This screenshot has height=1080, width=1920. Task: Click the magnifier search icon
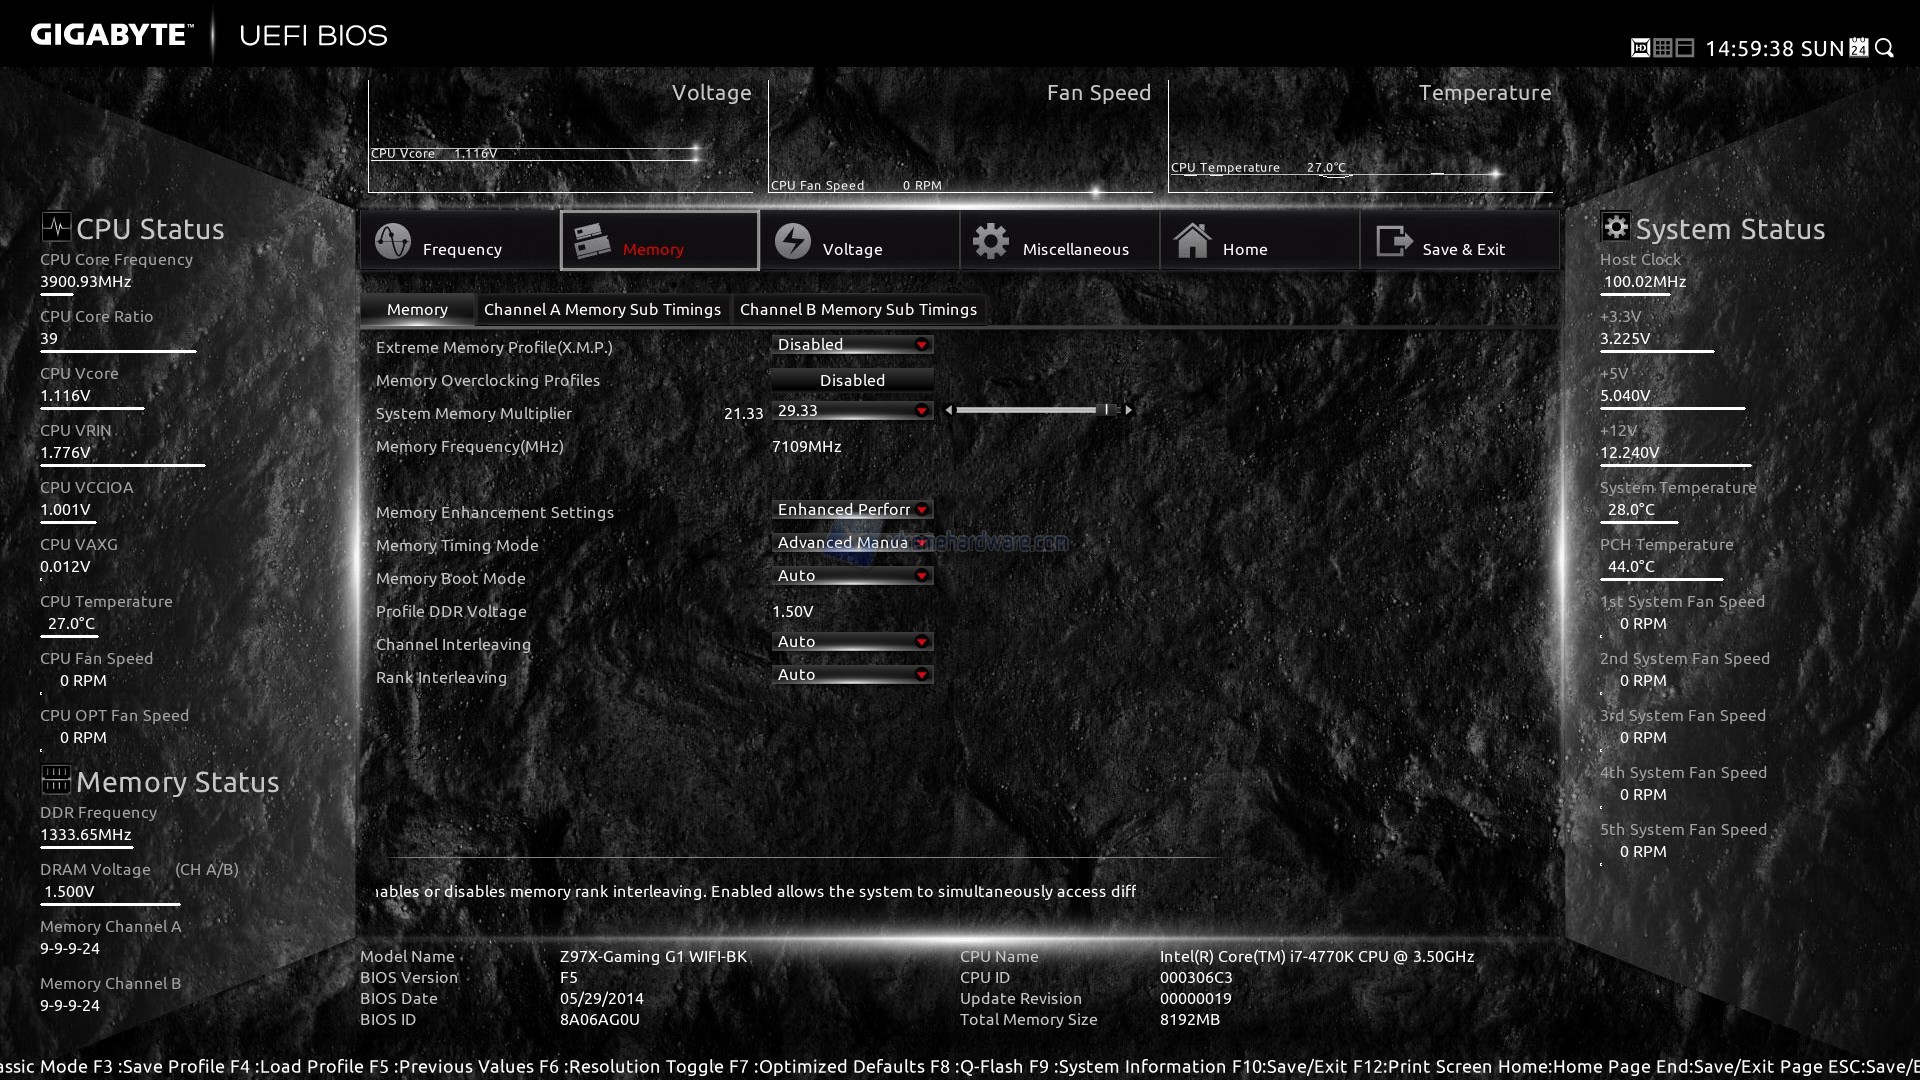pyautogui.click(x=1885, y=48)
